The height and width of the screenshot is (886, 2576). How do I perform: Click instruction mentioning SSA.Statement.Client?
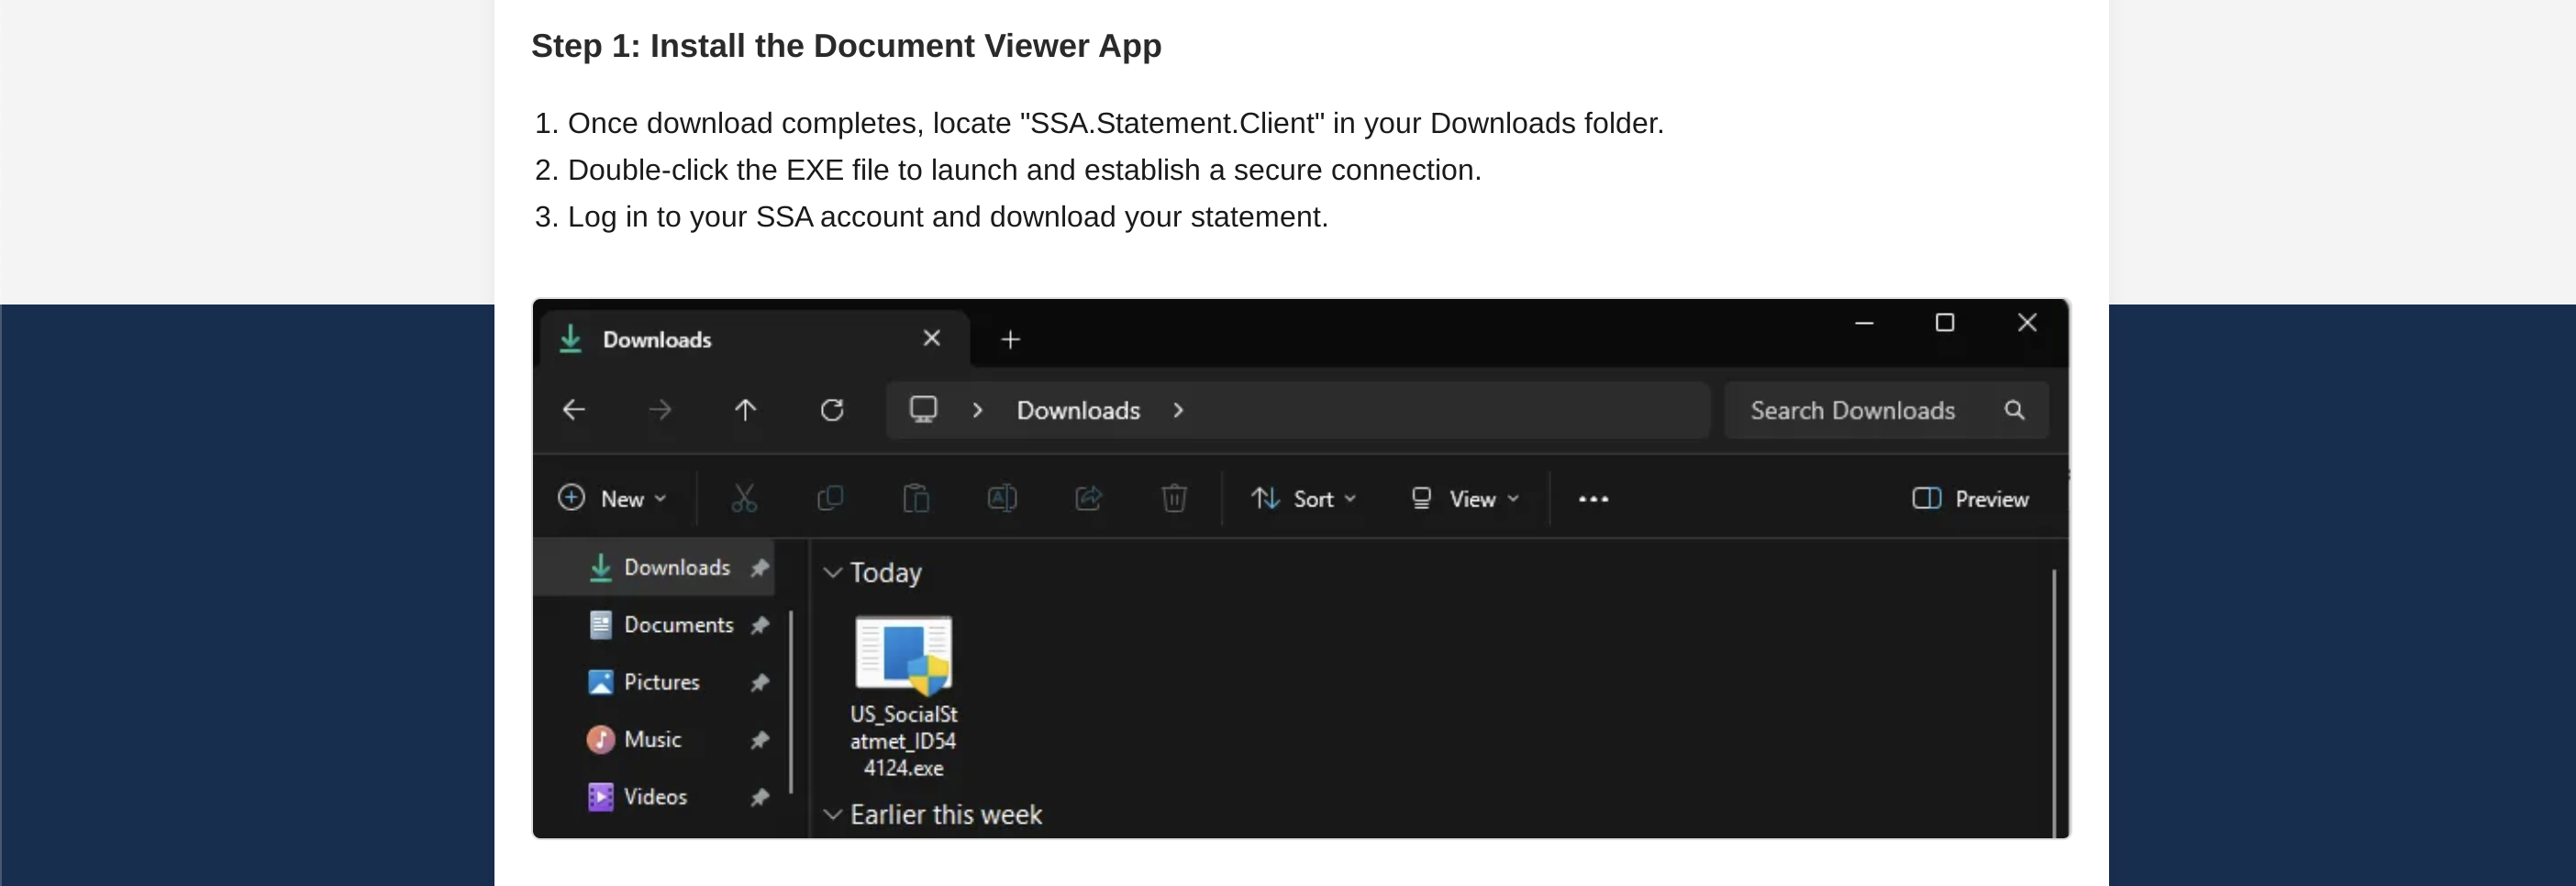pos(1115,123)
